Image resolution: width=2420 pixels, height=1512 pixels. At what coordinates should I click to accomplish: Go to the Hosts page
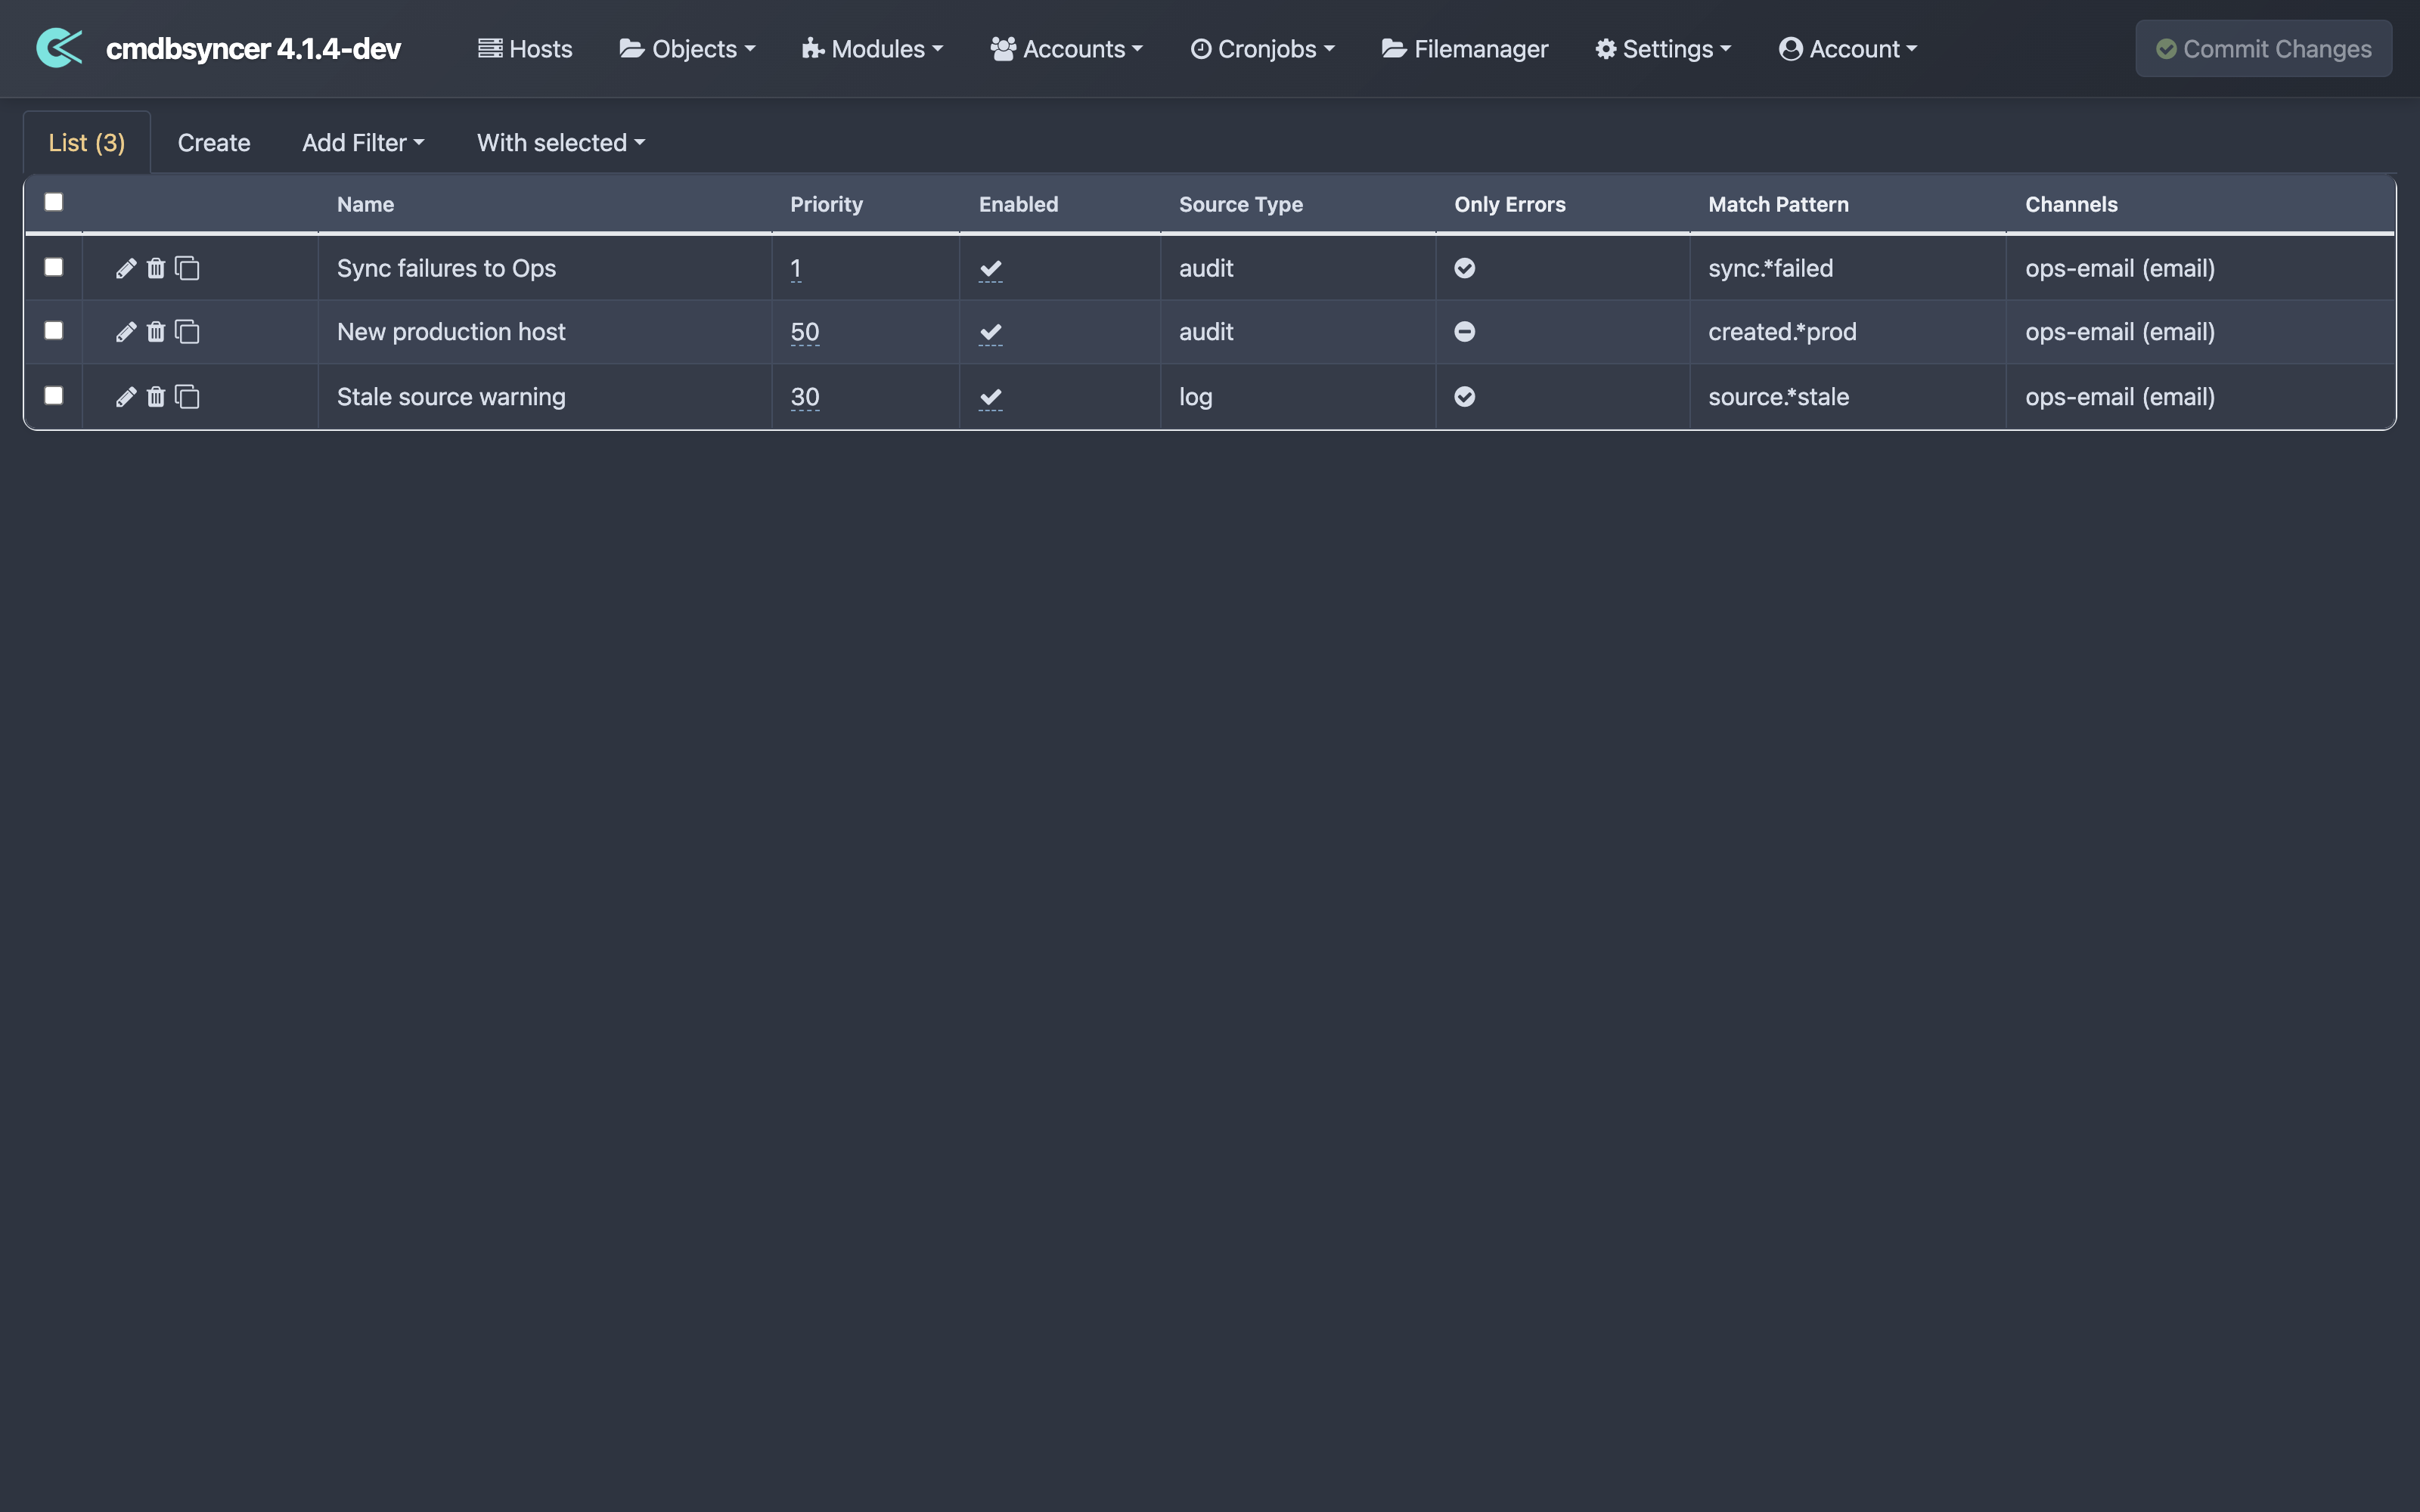(x=525, y=49)
